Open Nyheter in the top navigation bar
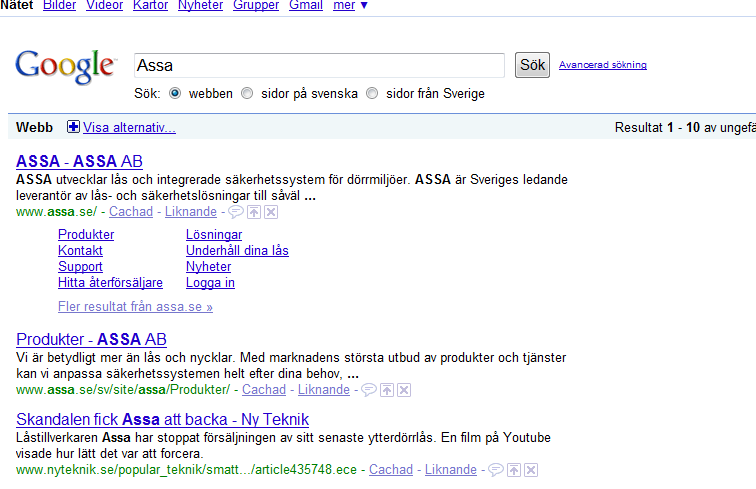 (x=201, y=5)
